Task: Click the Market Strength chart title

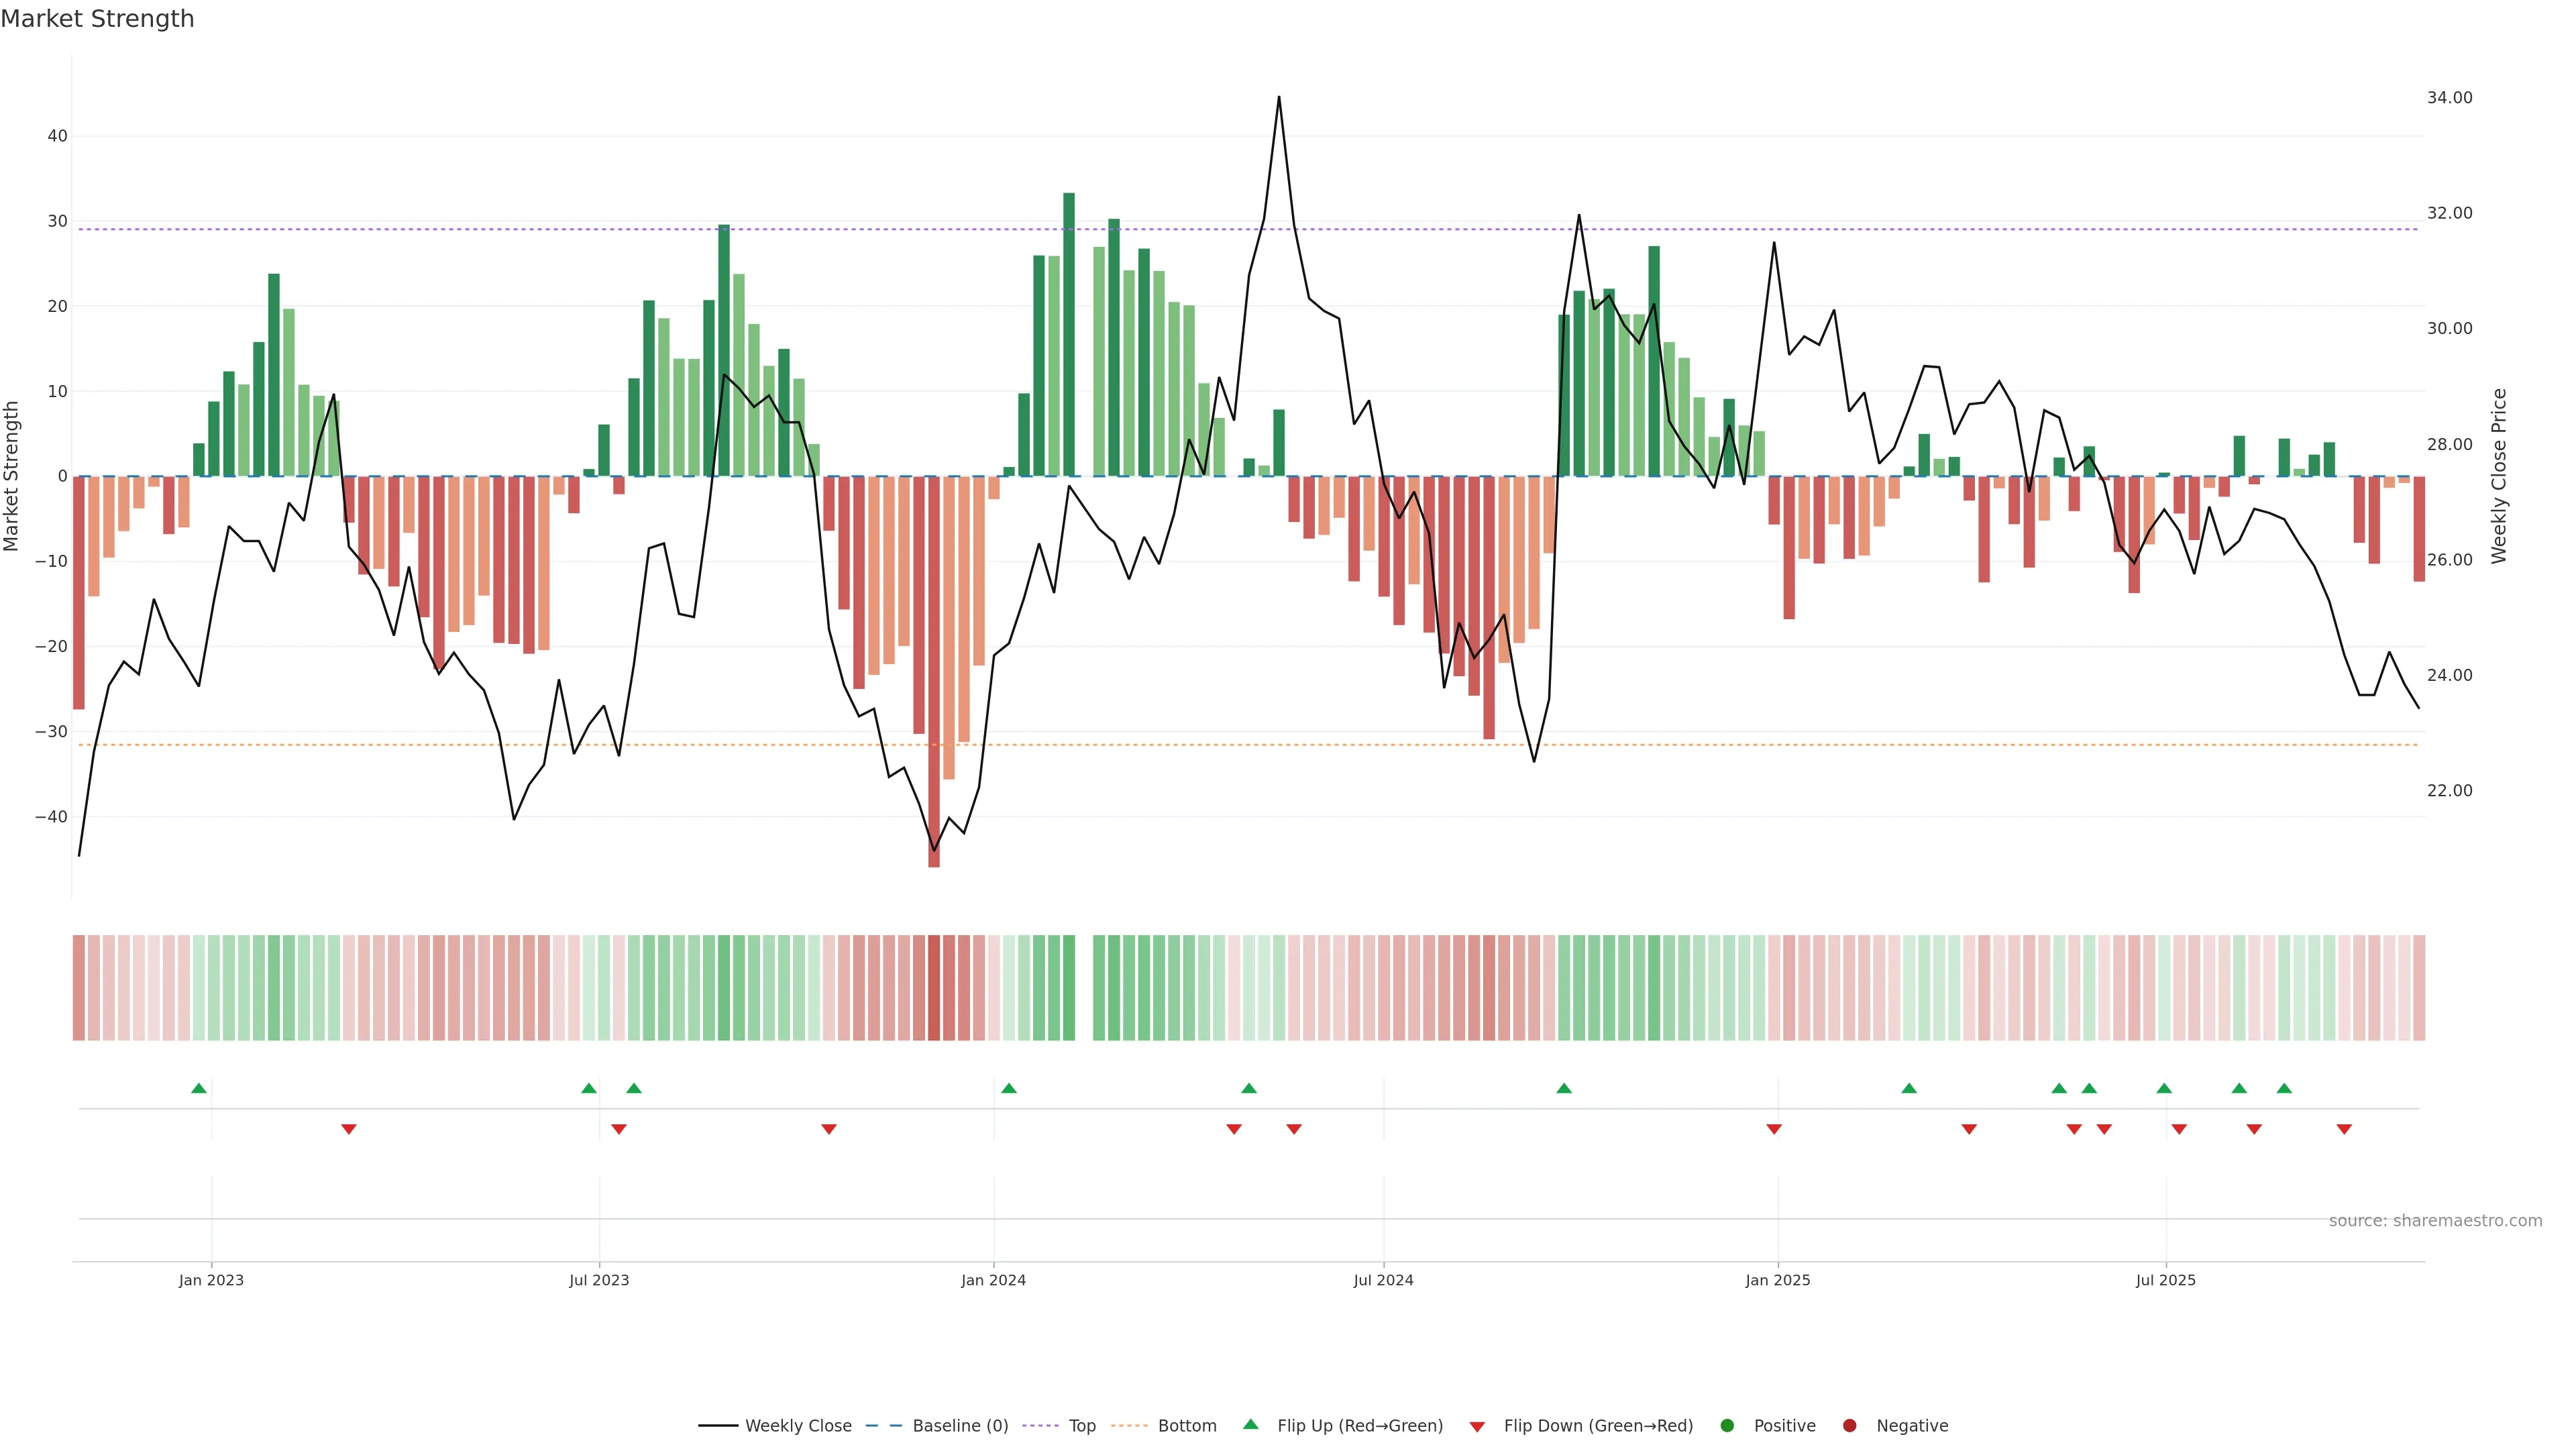Action: [x=97, y=19]
